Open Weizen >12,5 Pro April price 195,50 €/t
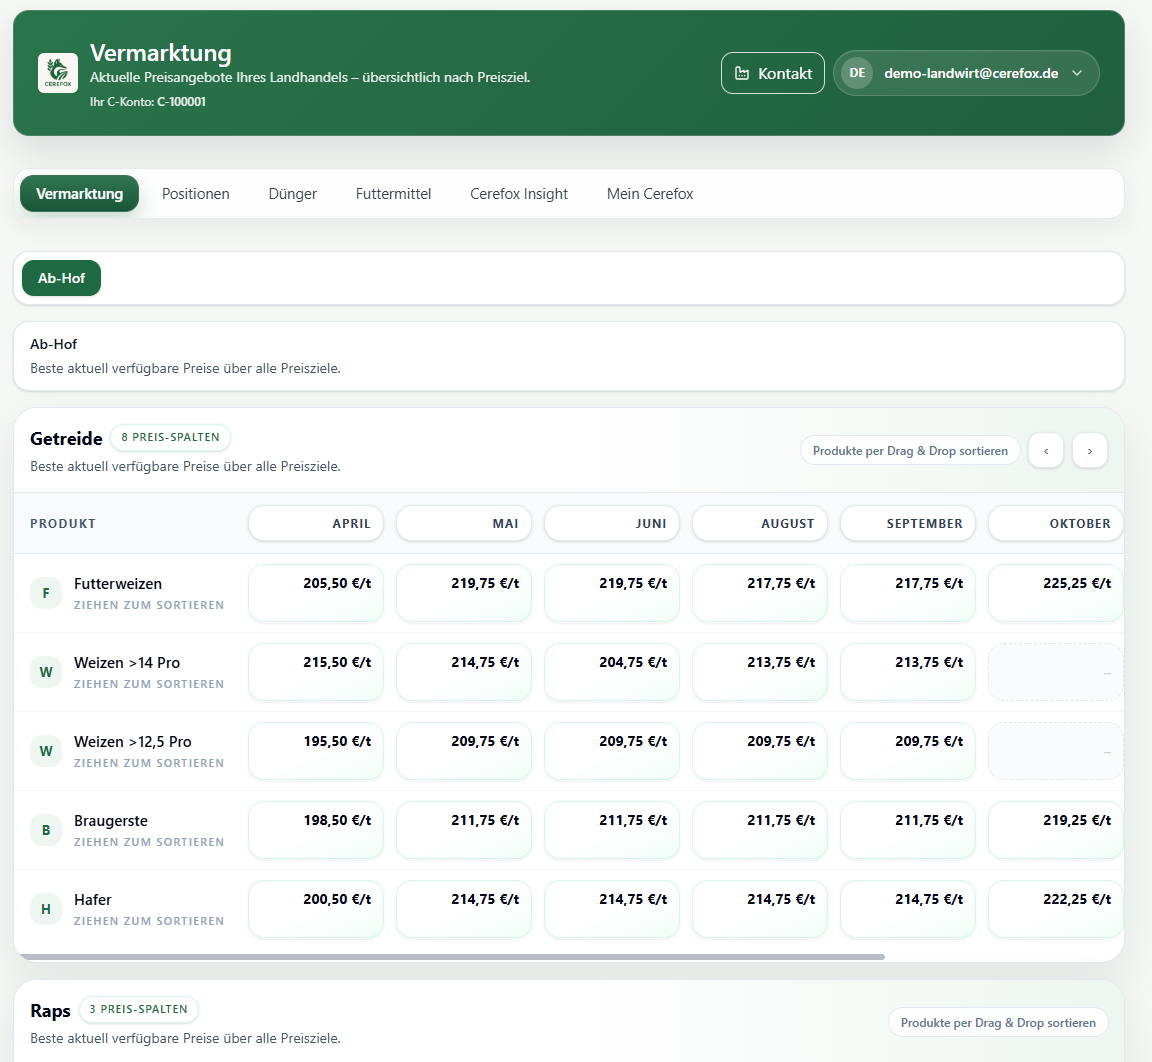 [x=316, y=751]
